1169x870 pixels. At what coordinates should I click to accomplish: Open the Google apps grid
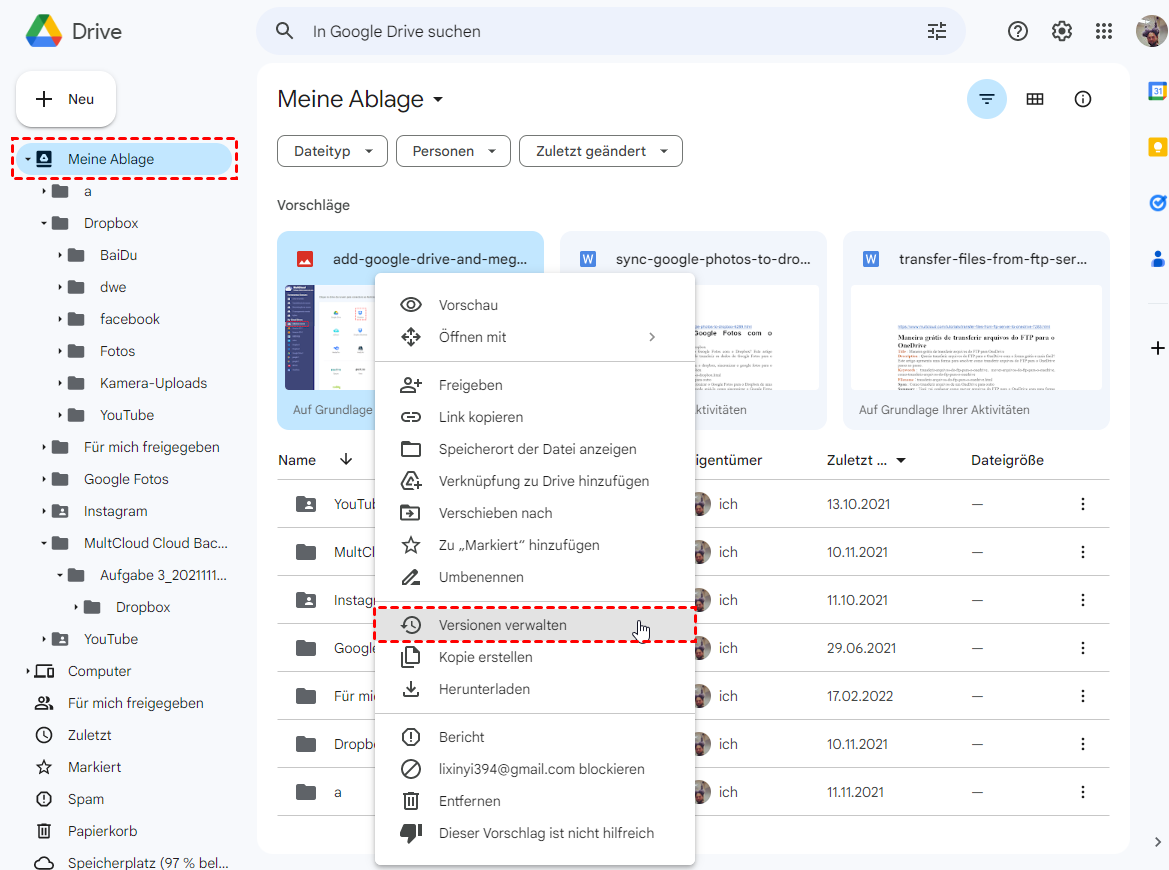(1104, 31)
